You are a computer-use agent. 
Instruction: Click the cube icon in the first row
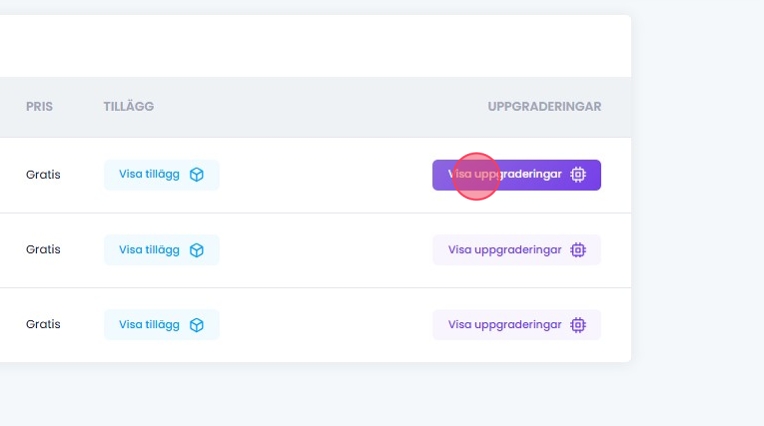click(x=197, y=175)
